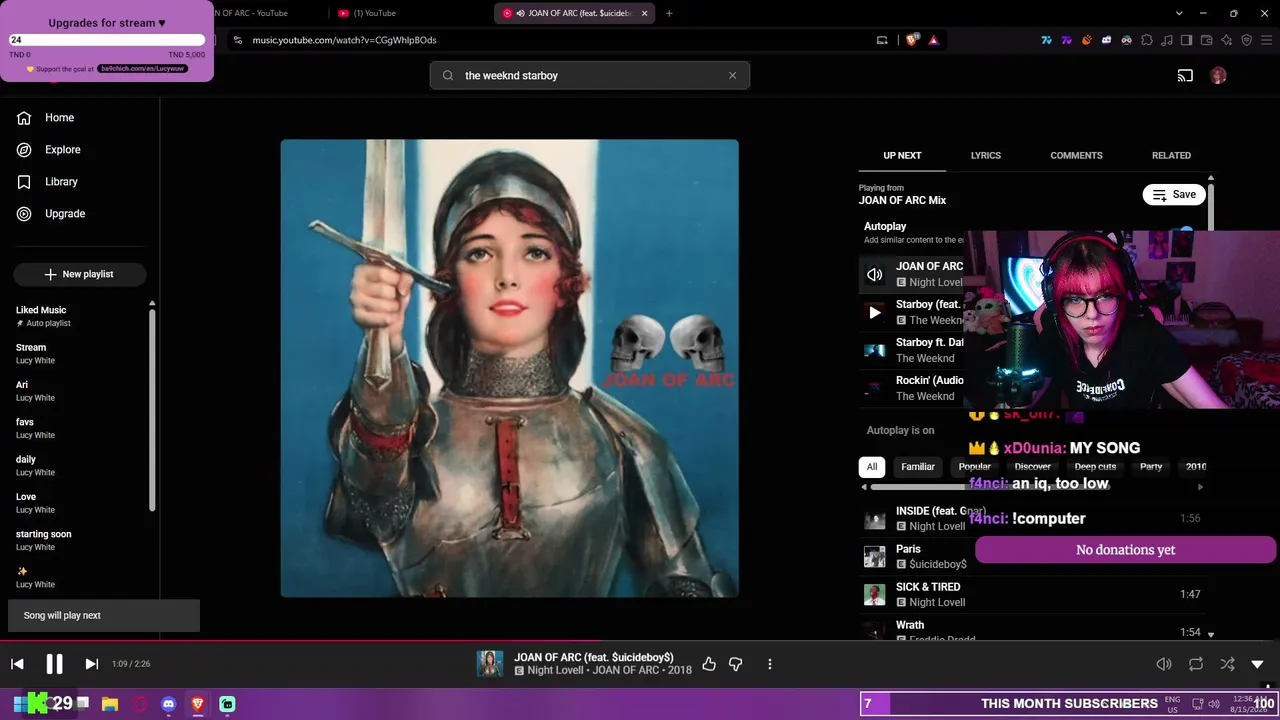The height and width of the screenshot is (720, 1280).
Task: Open the browser media control music note
Action: coord(1167,40)
